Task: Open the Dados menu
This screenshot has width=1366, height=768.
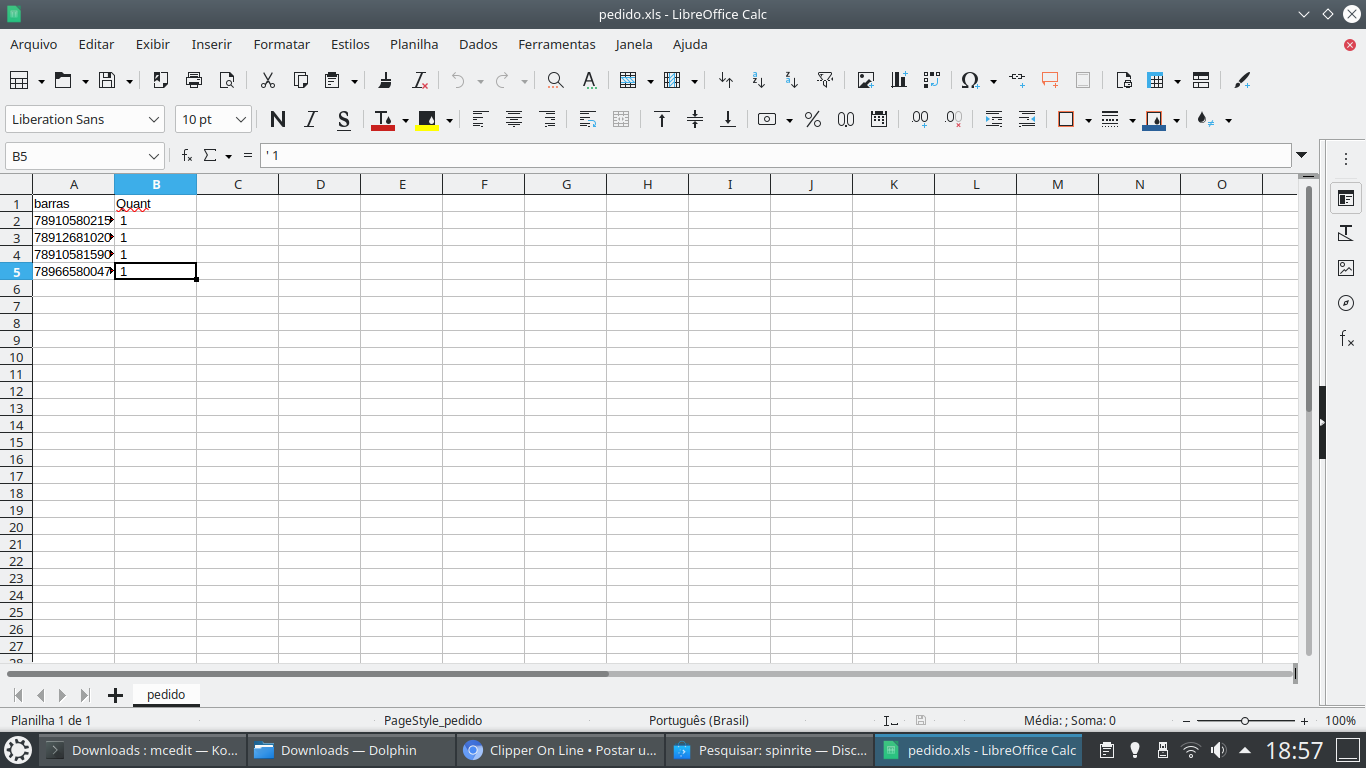Action: tap(478, 44)
